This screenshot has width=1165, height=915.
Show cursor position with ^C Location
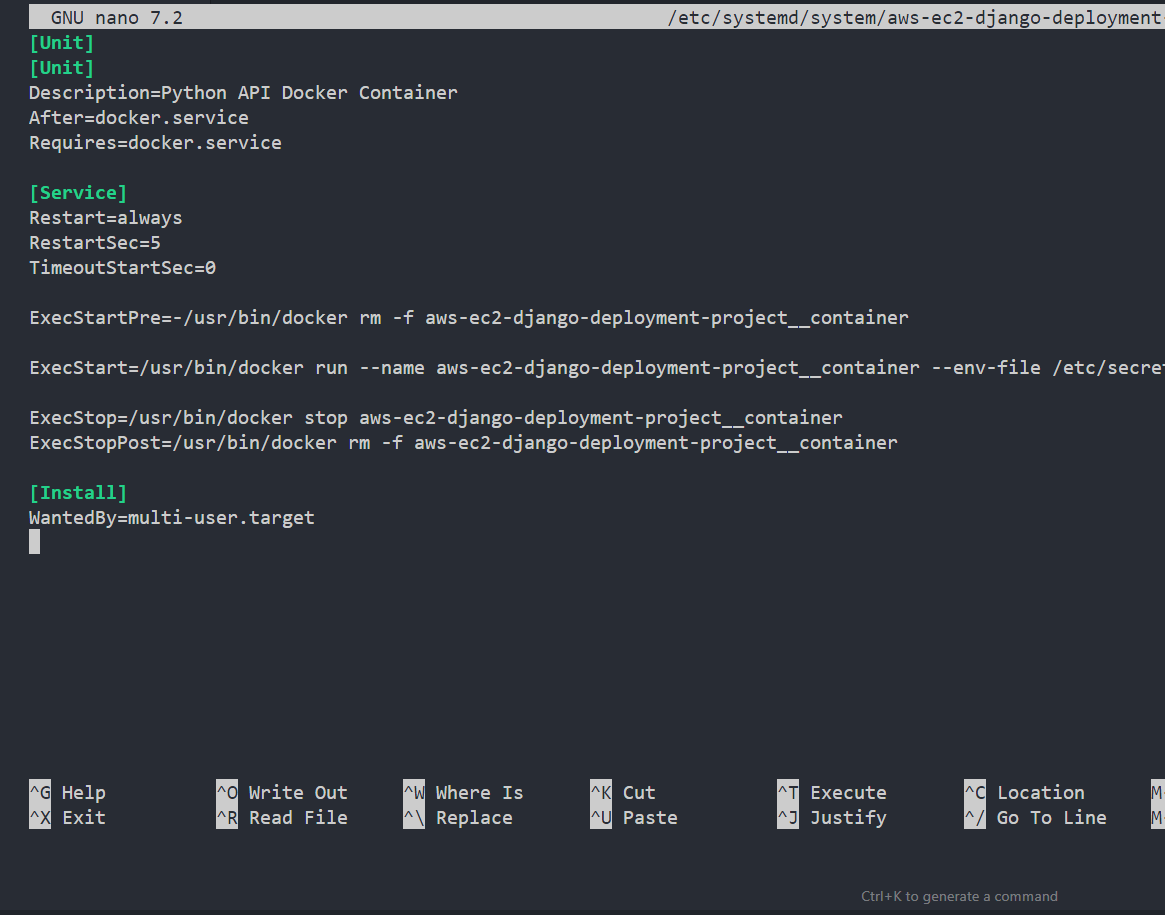tap(1024, 792)
